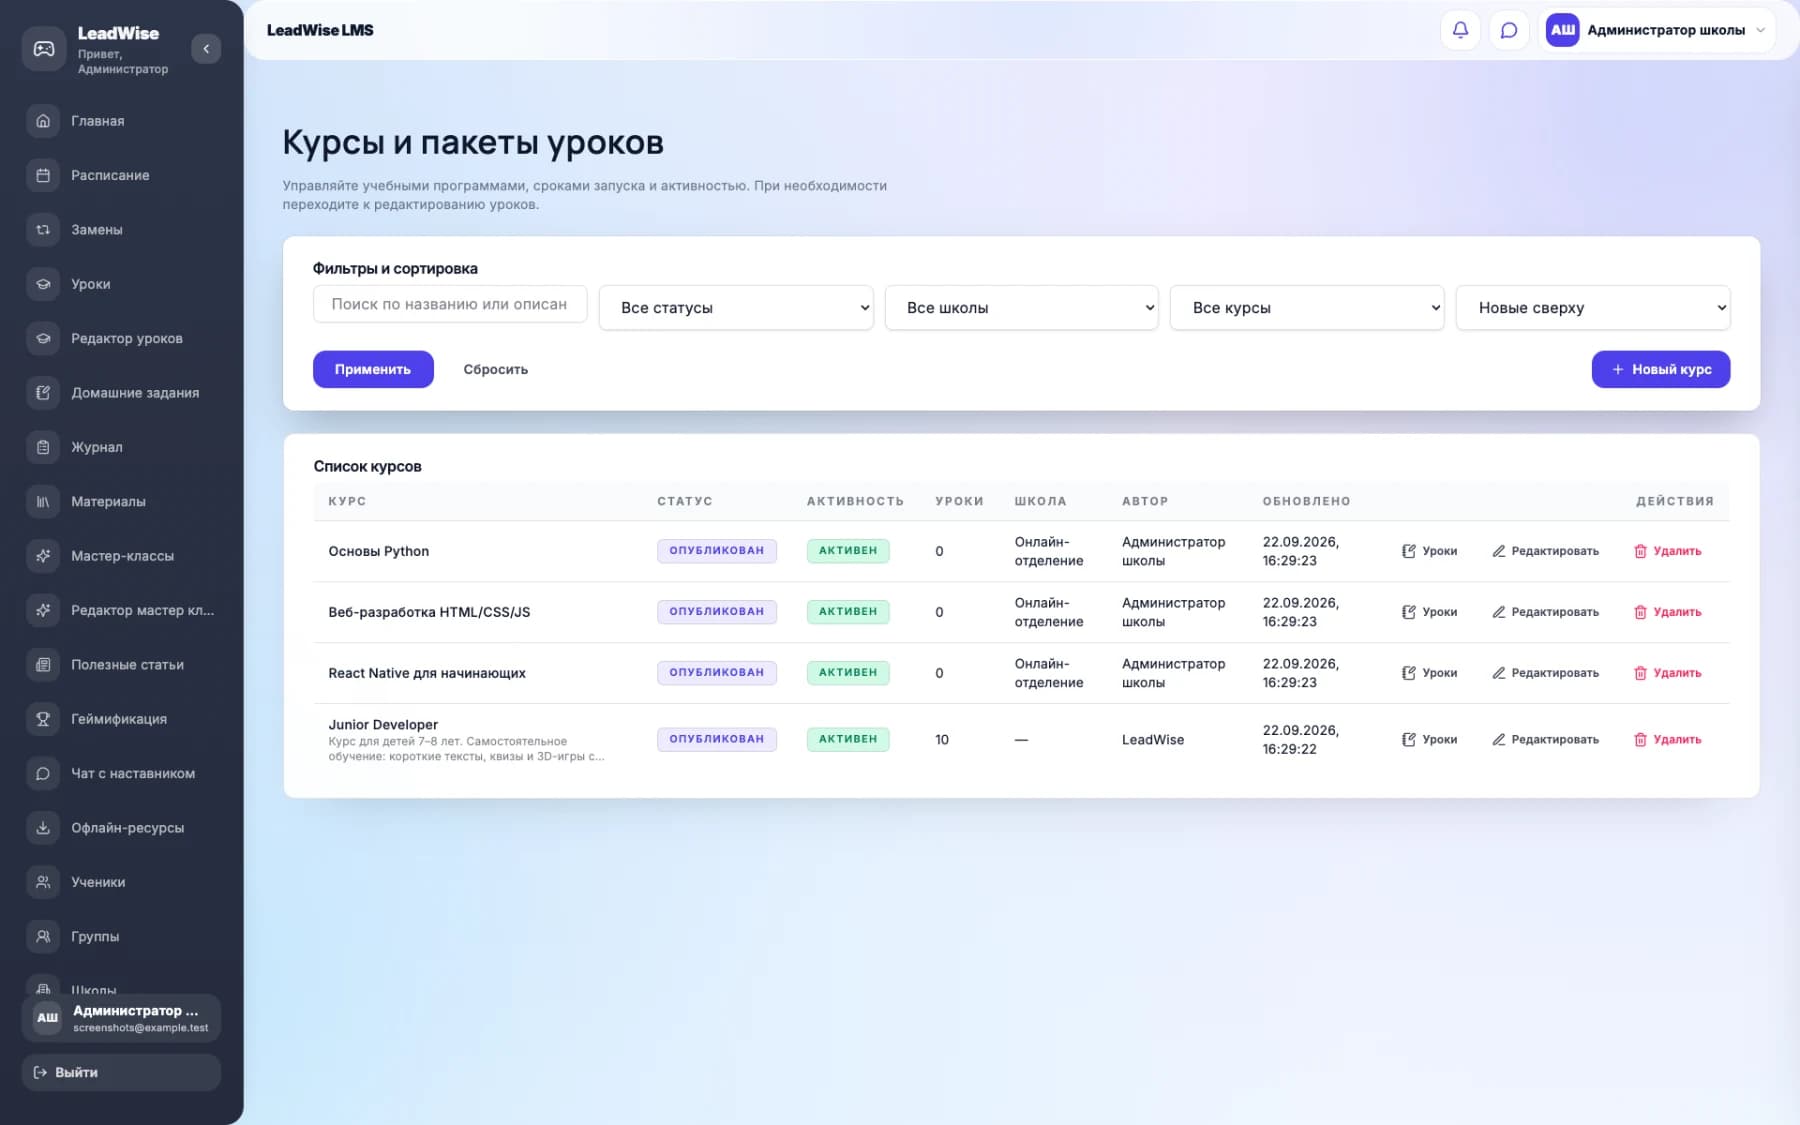Screen dimensions: 1800x1125
Task: Click the Применить button
Action: pos(373,369)
